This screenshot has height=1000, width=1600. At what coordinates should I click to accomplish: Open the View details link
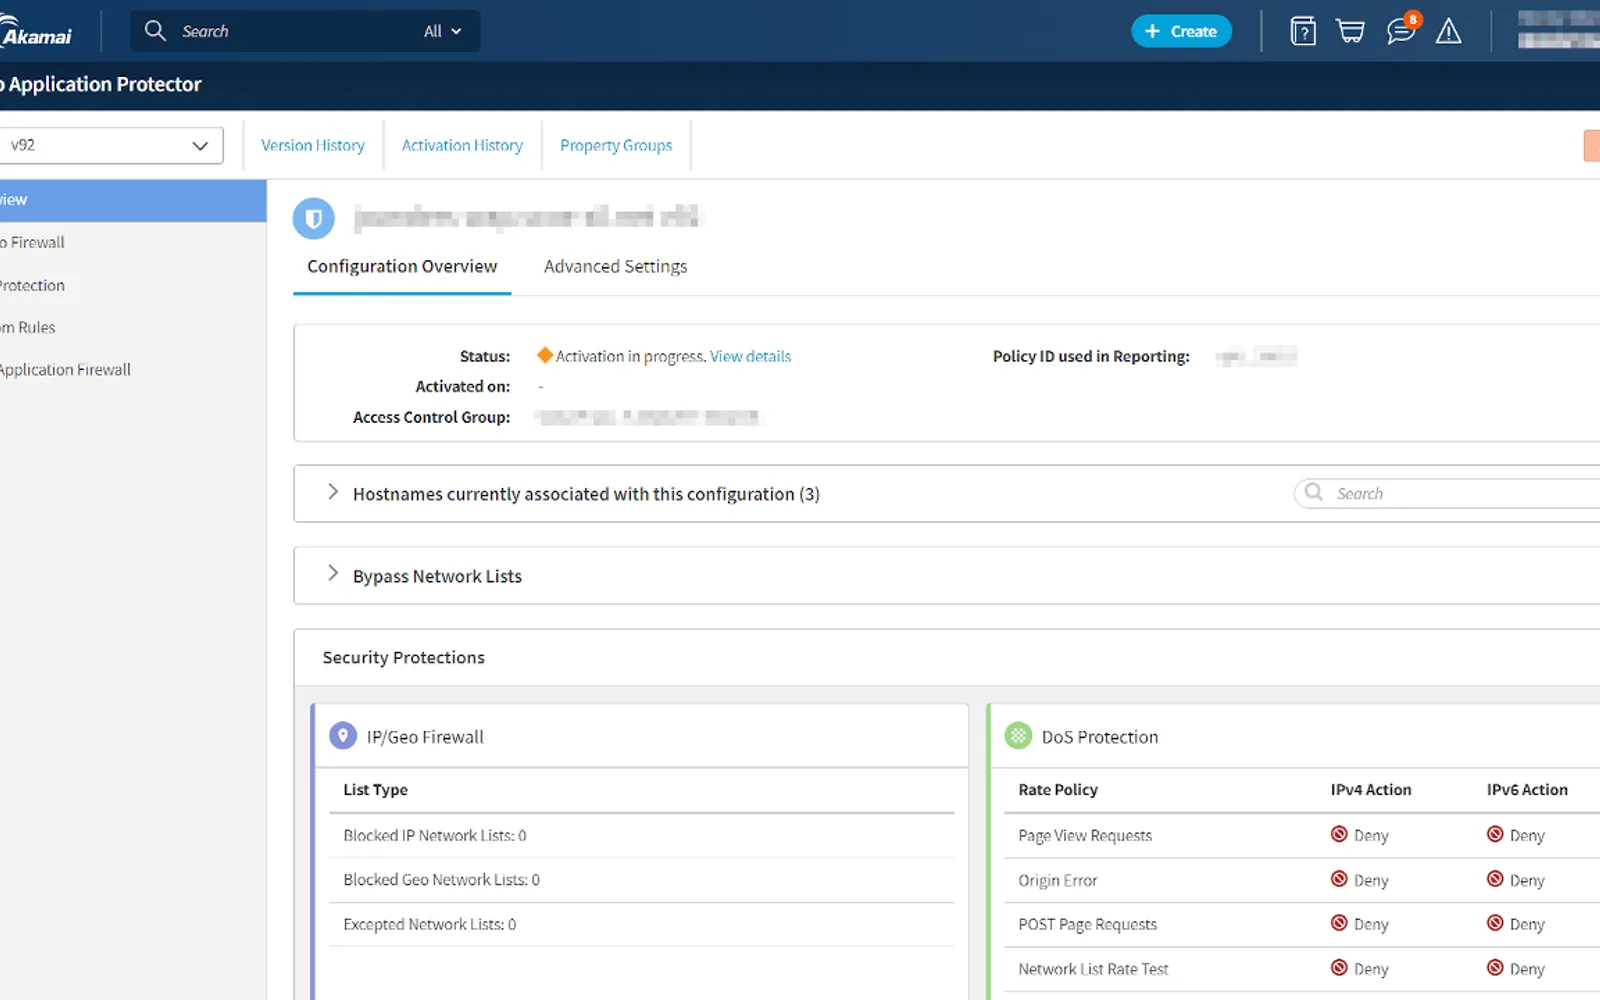pos(750,356)
